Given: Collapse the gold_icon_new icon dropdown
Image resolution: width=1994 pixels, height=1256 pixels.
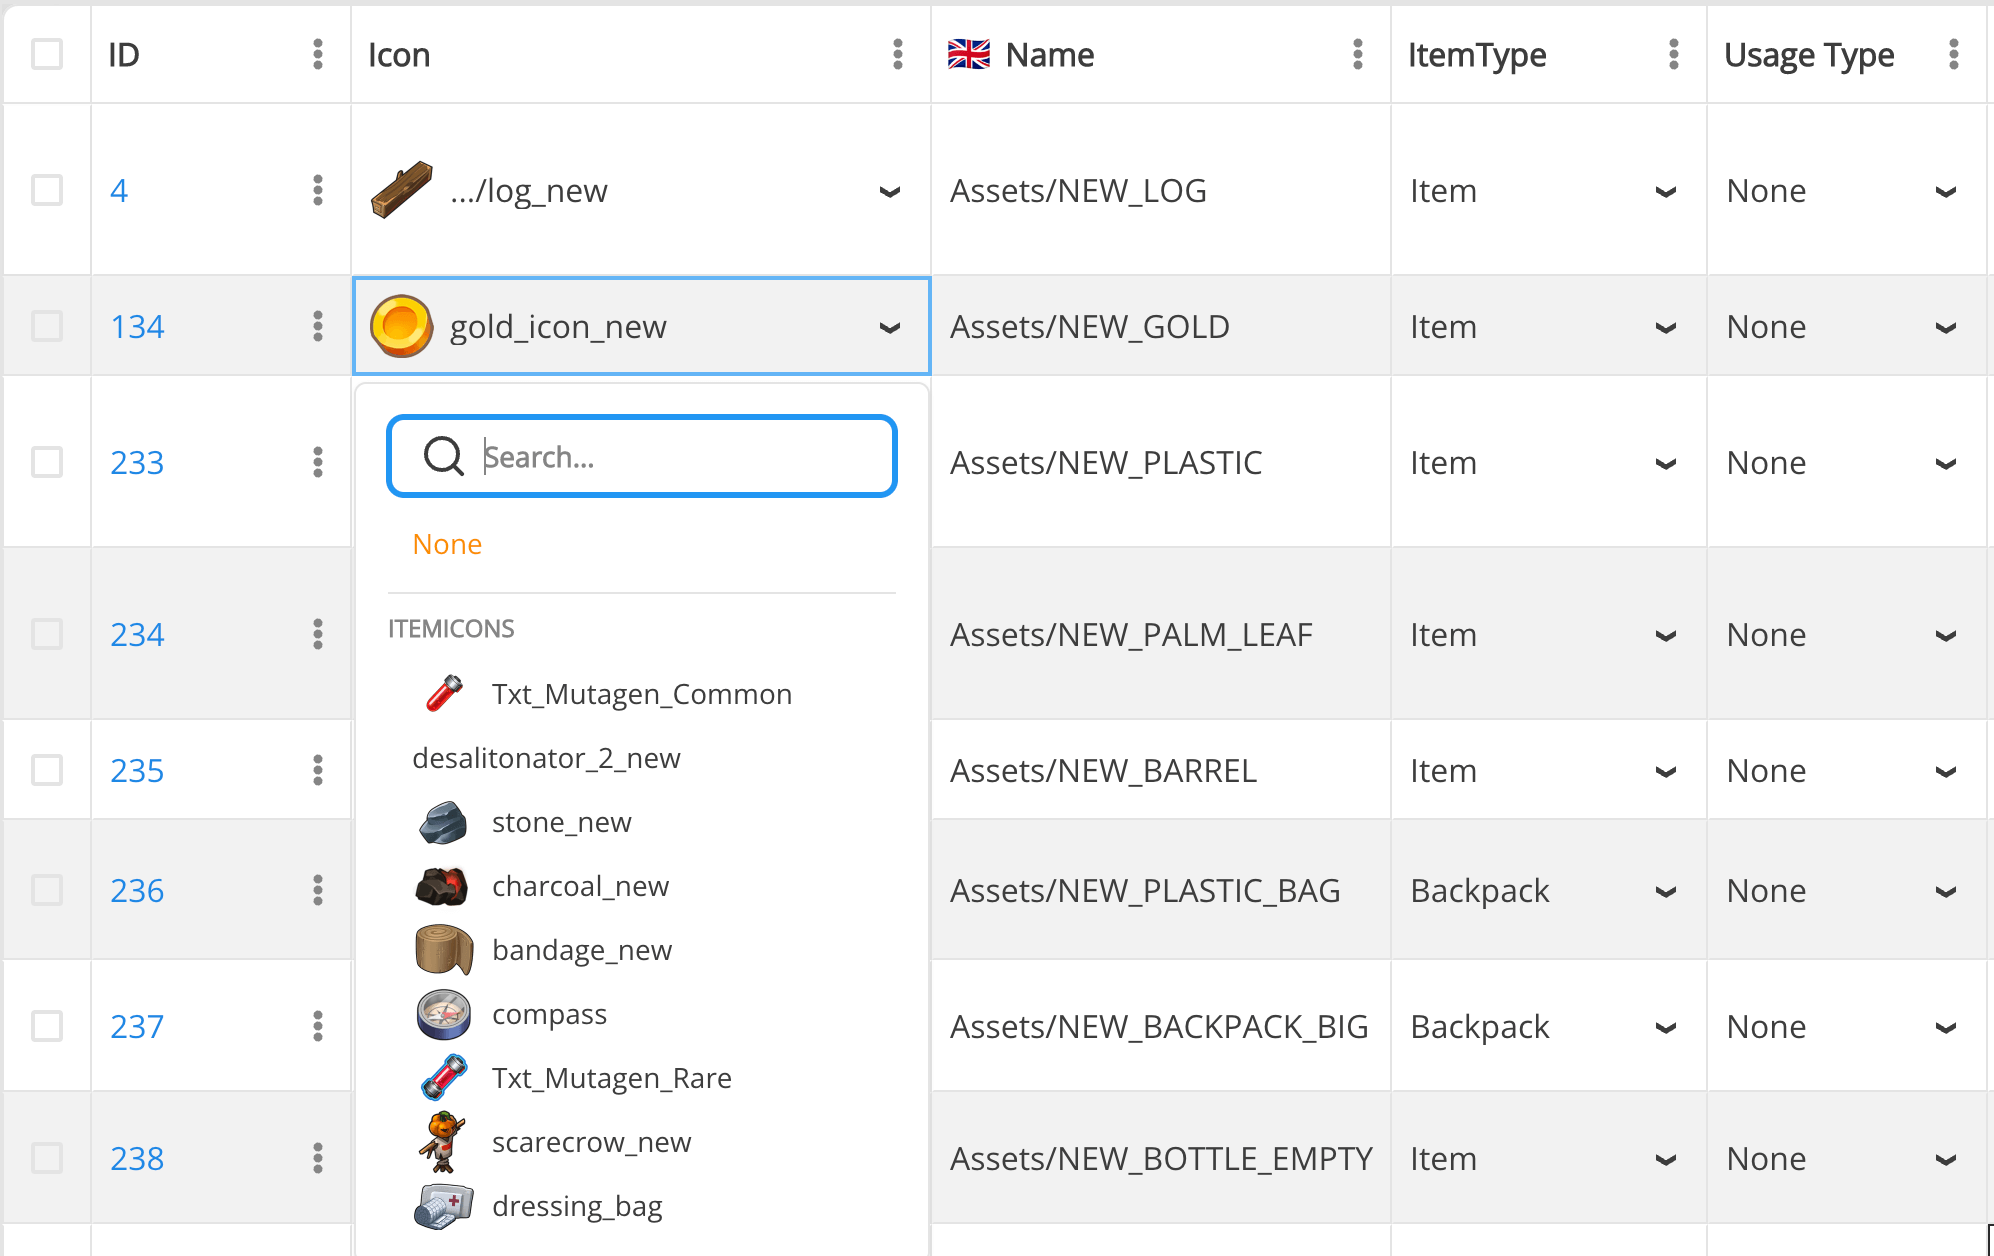Looking at the screenshot, I should point(889,327).
